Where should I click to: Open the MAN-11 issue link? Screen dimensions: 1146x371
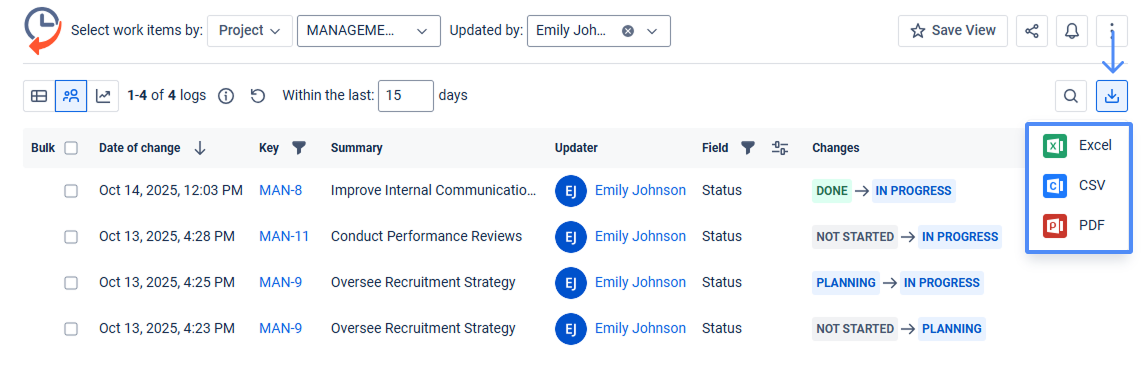(284, 237)
